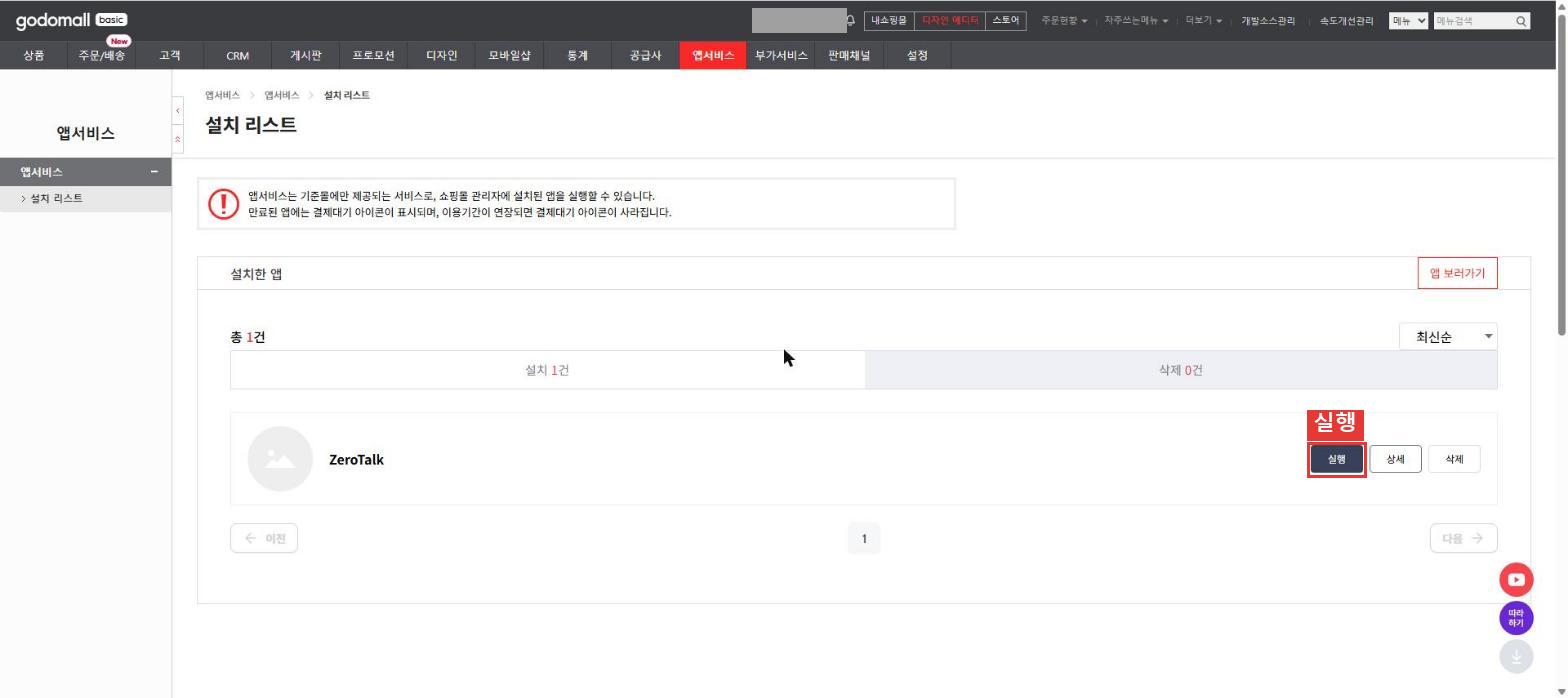The width and height of the screenshot is (1568, 698).
Task: Switch to the 설치 1건 tab
Action: click(548, 370)
